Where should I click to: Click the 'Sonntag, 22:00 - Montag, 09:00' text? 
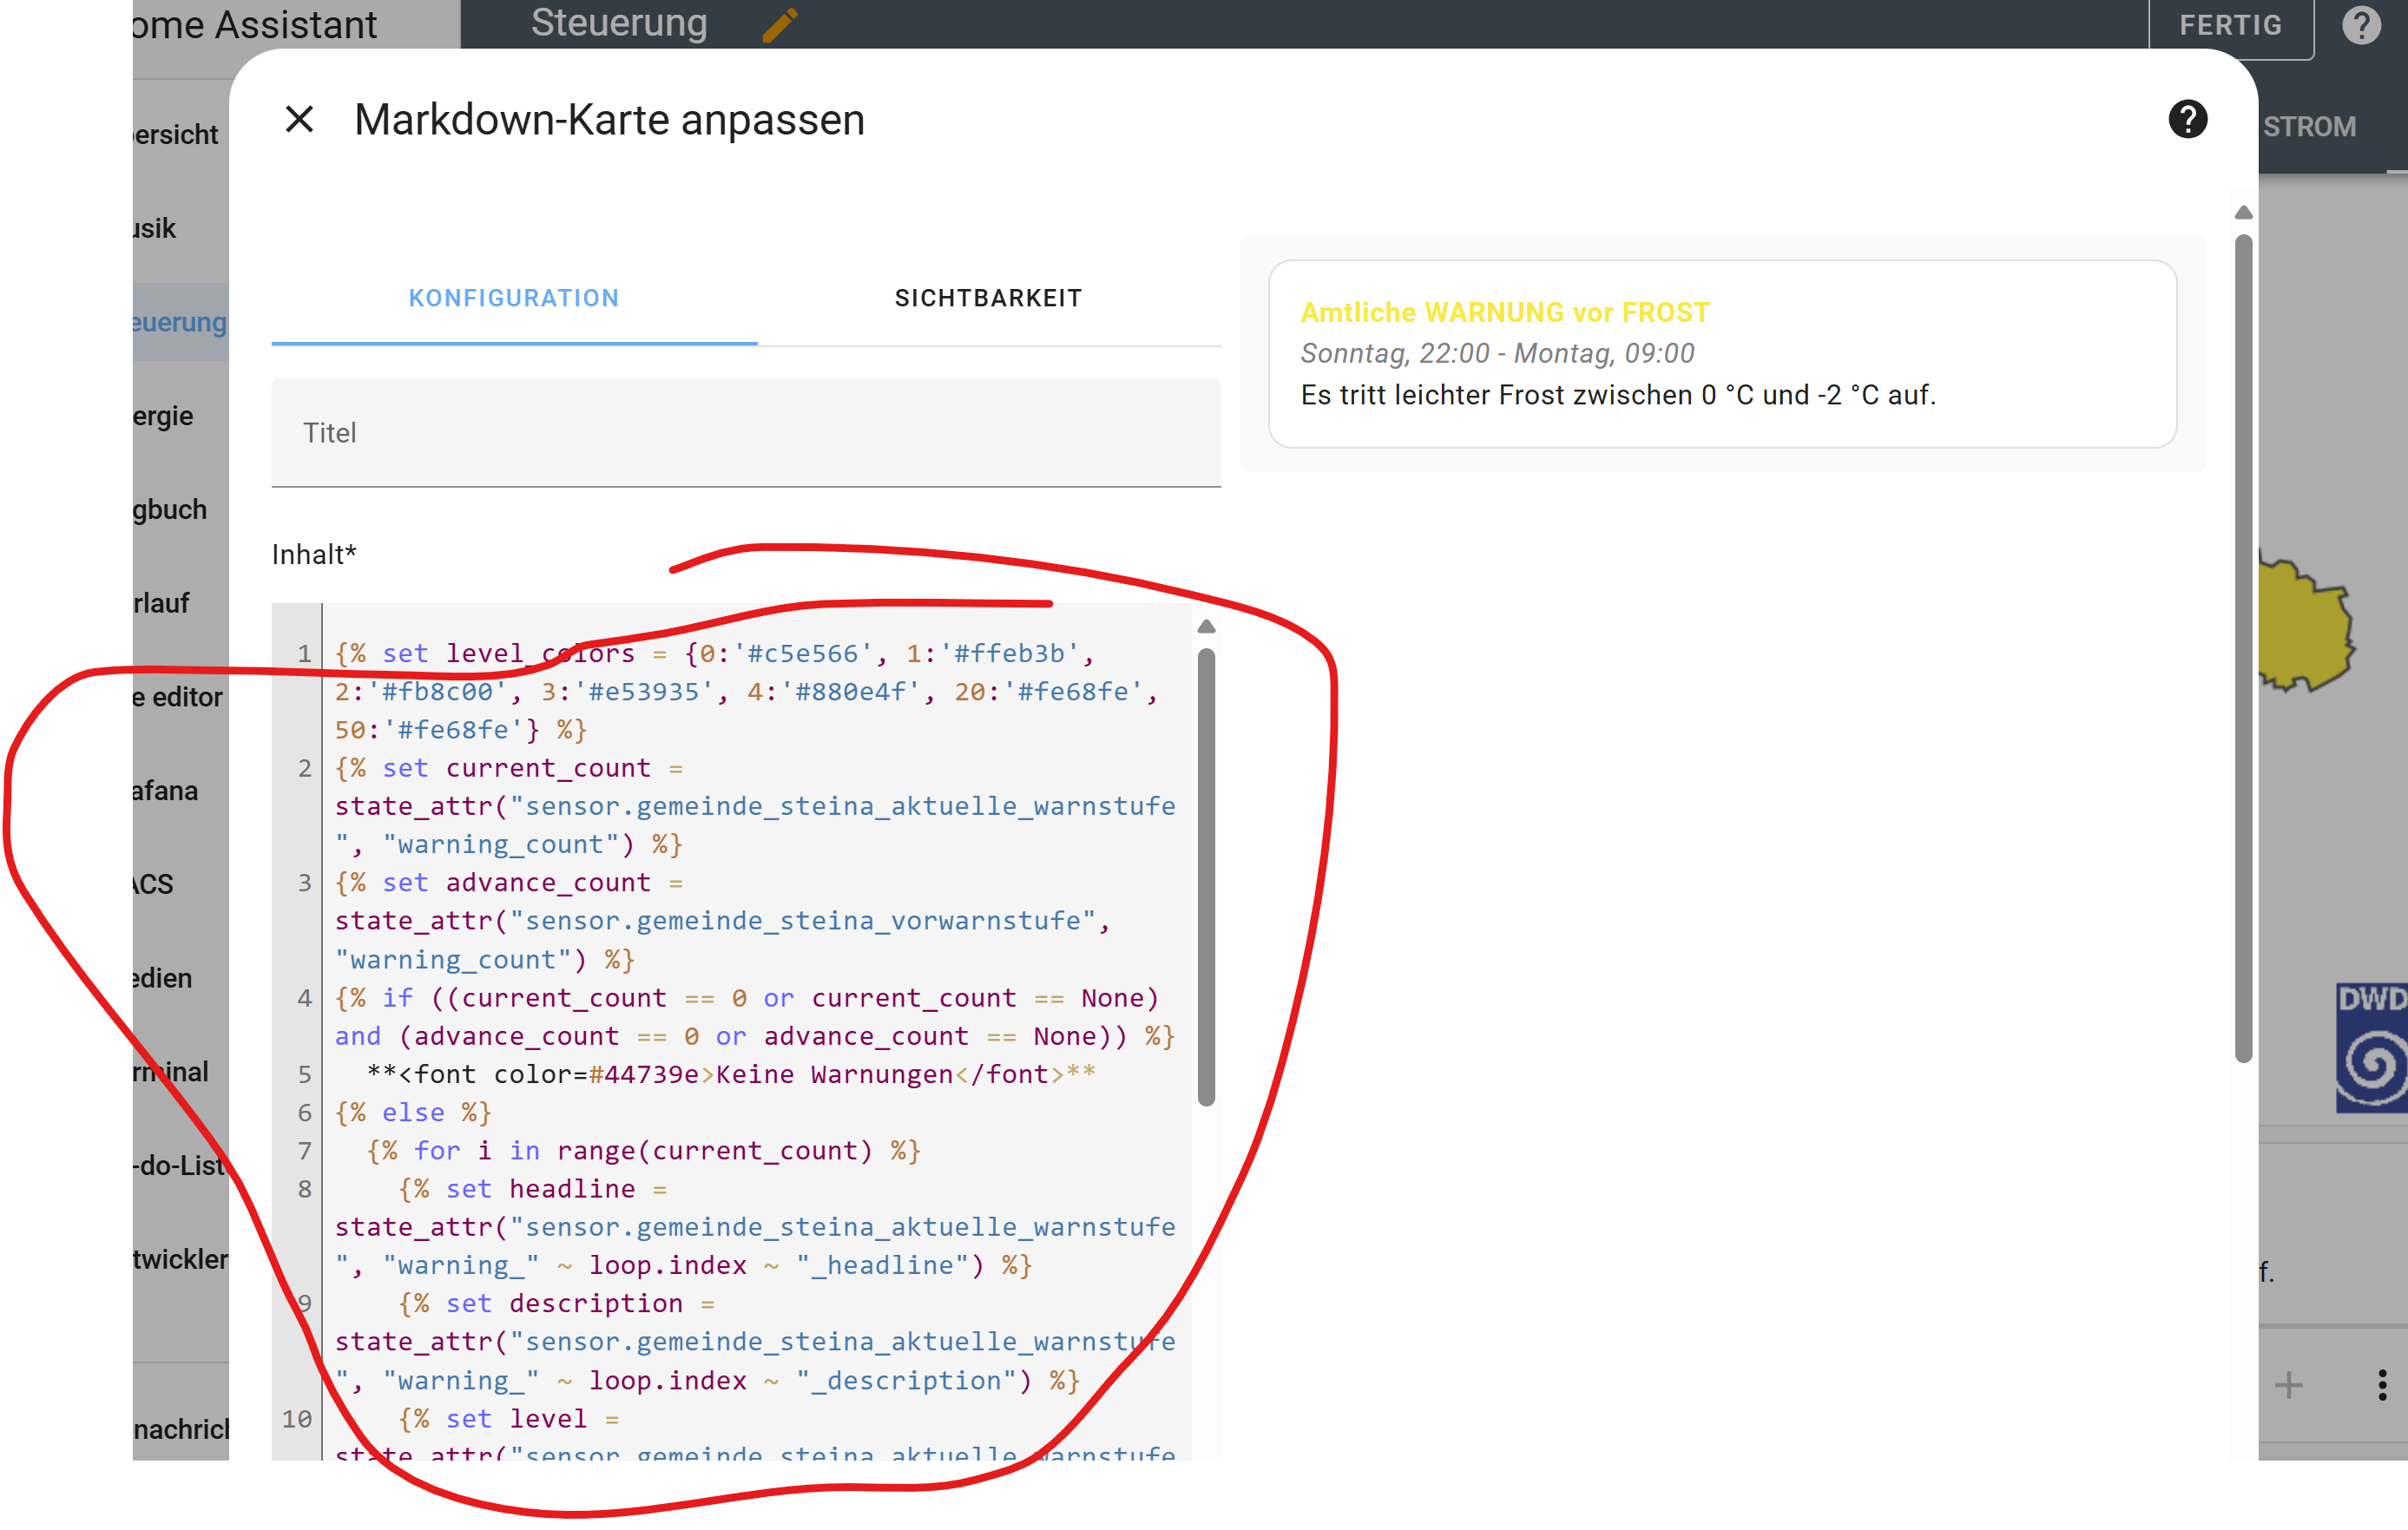click(x=1497, y=353)
